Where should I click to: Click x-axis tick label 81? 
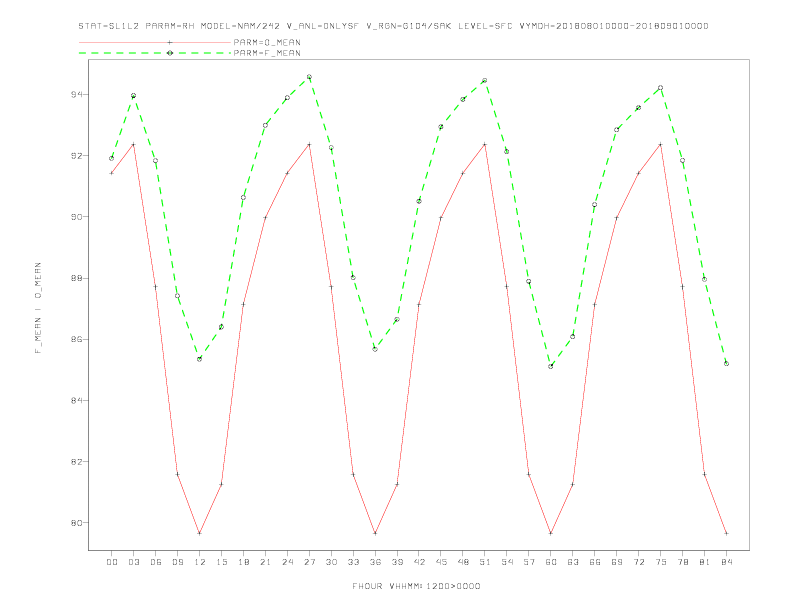point(705,562)
